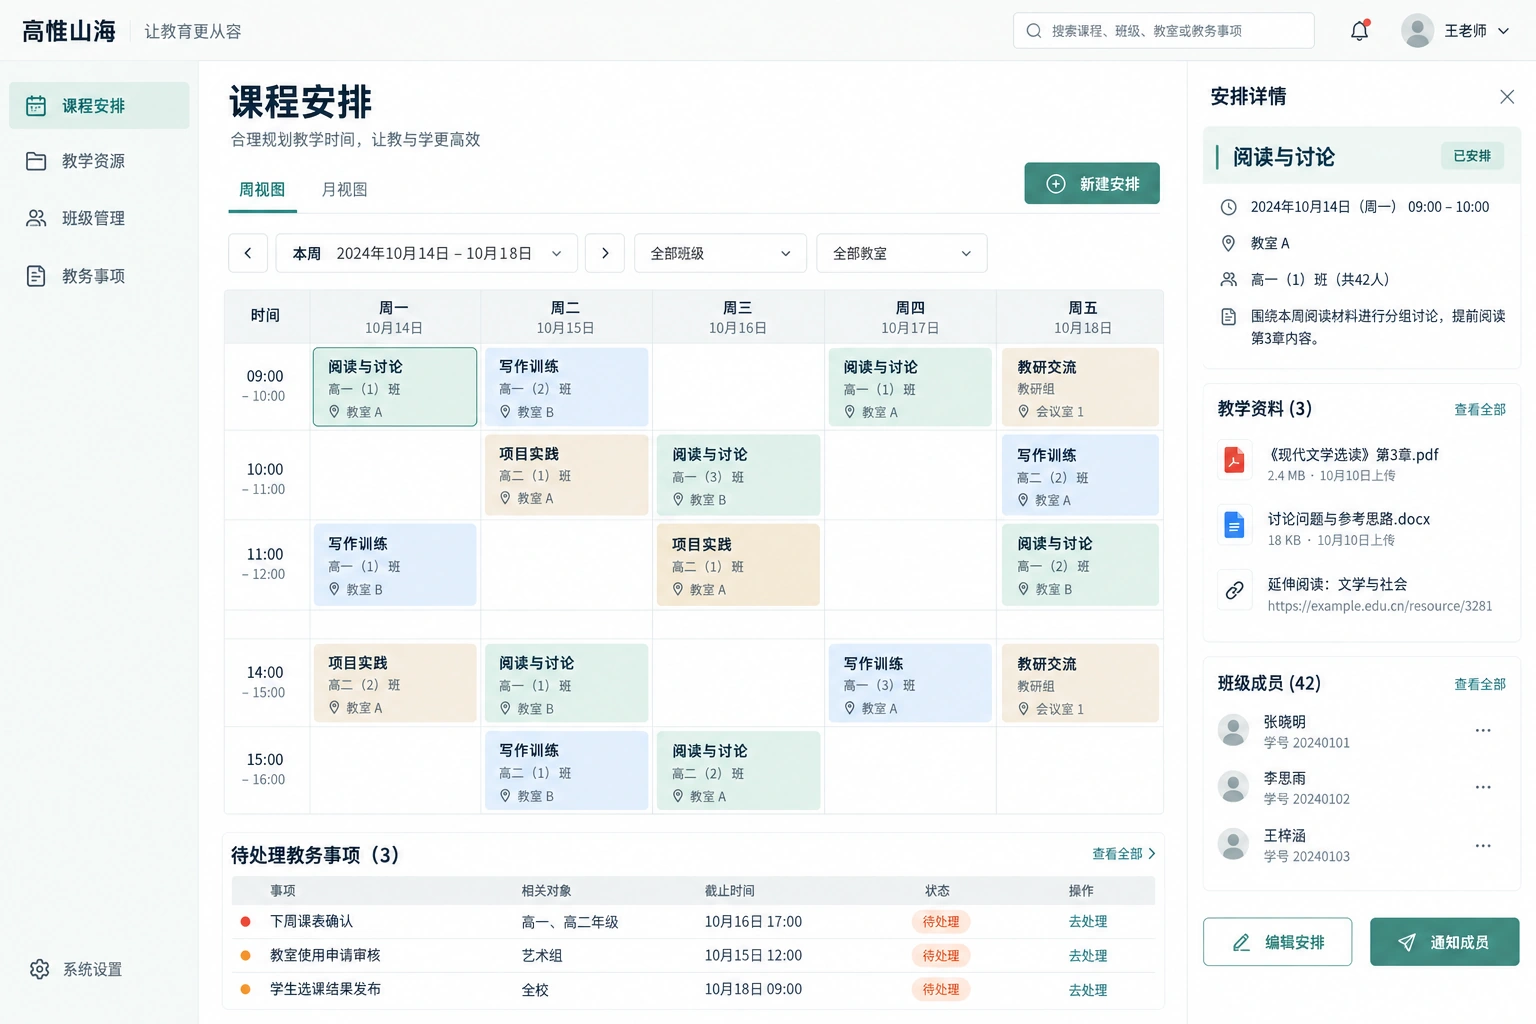This screenshot has width=1536, height=1024.
Task: Select Thursday 14:00 写作训练 card
Action: 910,683
